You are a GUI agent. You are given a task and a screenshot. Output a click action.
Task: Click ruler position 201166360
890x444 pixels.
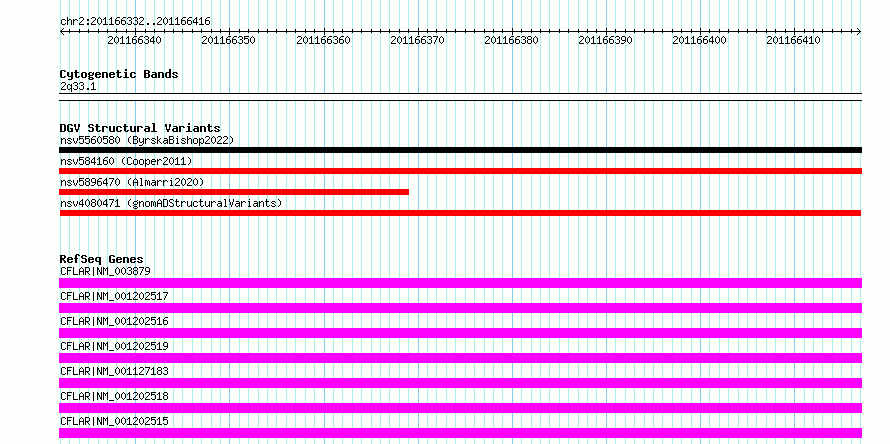pos(323,40)
